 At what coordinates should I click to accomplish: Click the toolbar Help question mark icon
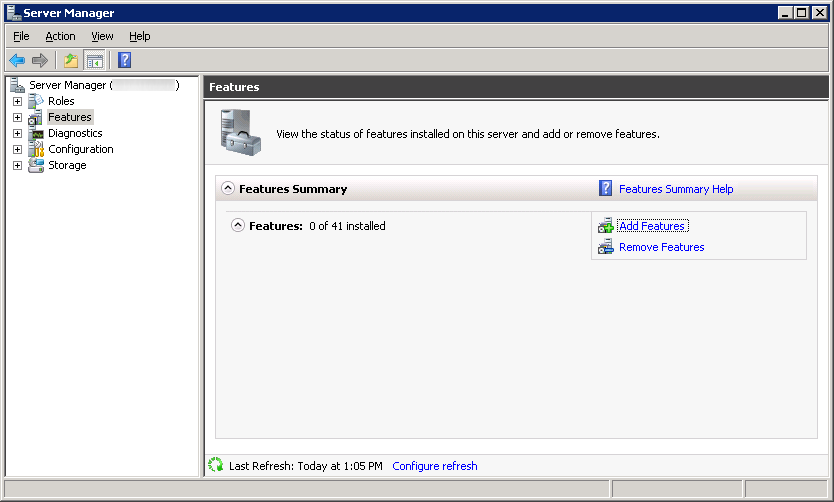click(124, 60)
